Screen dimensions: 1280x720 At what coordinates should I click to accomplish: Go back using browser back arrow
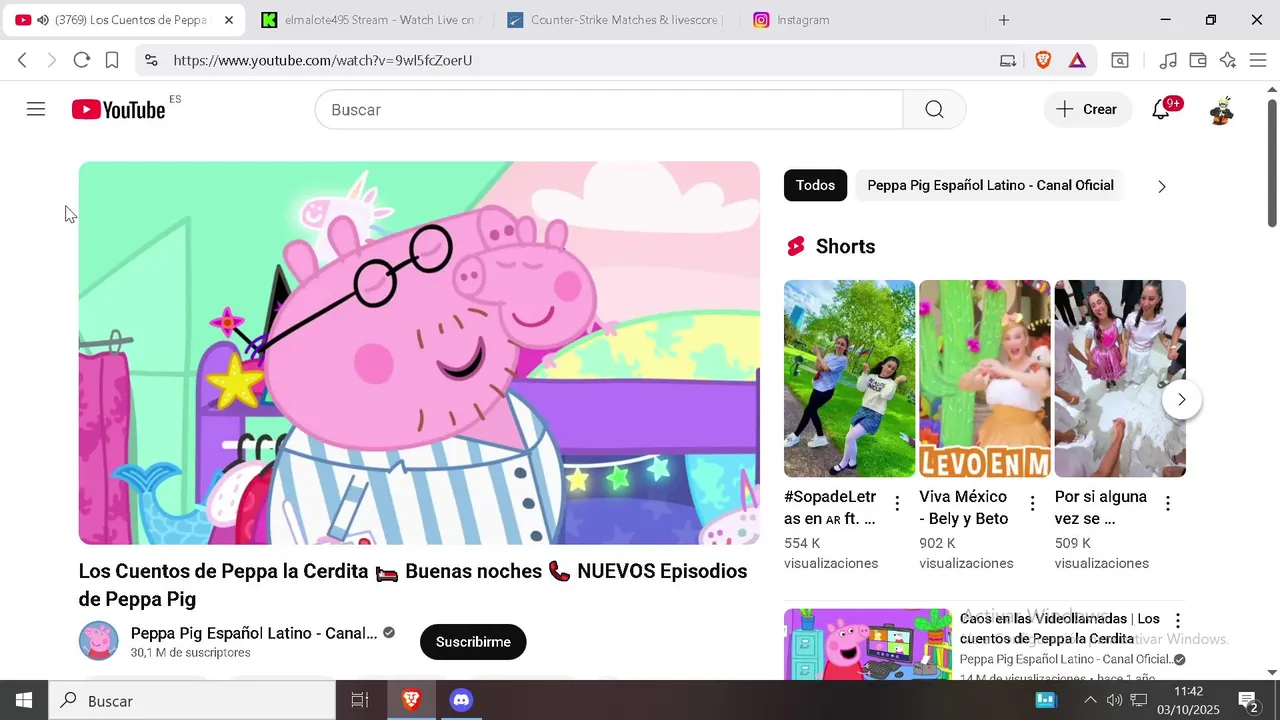click(22, 60)
